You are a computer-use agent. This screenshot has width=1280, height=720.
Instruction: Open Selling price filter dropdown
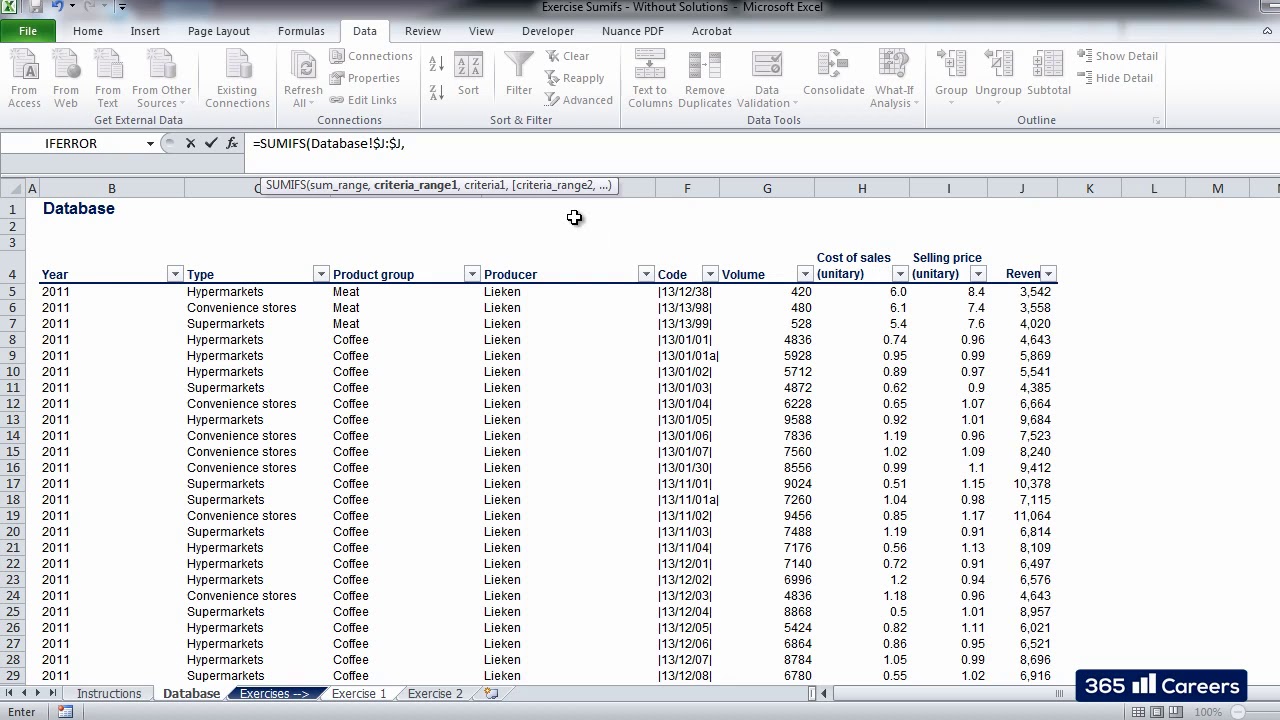978,274
